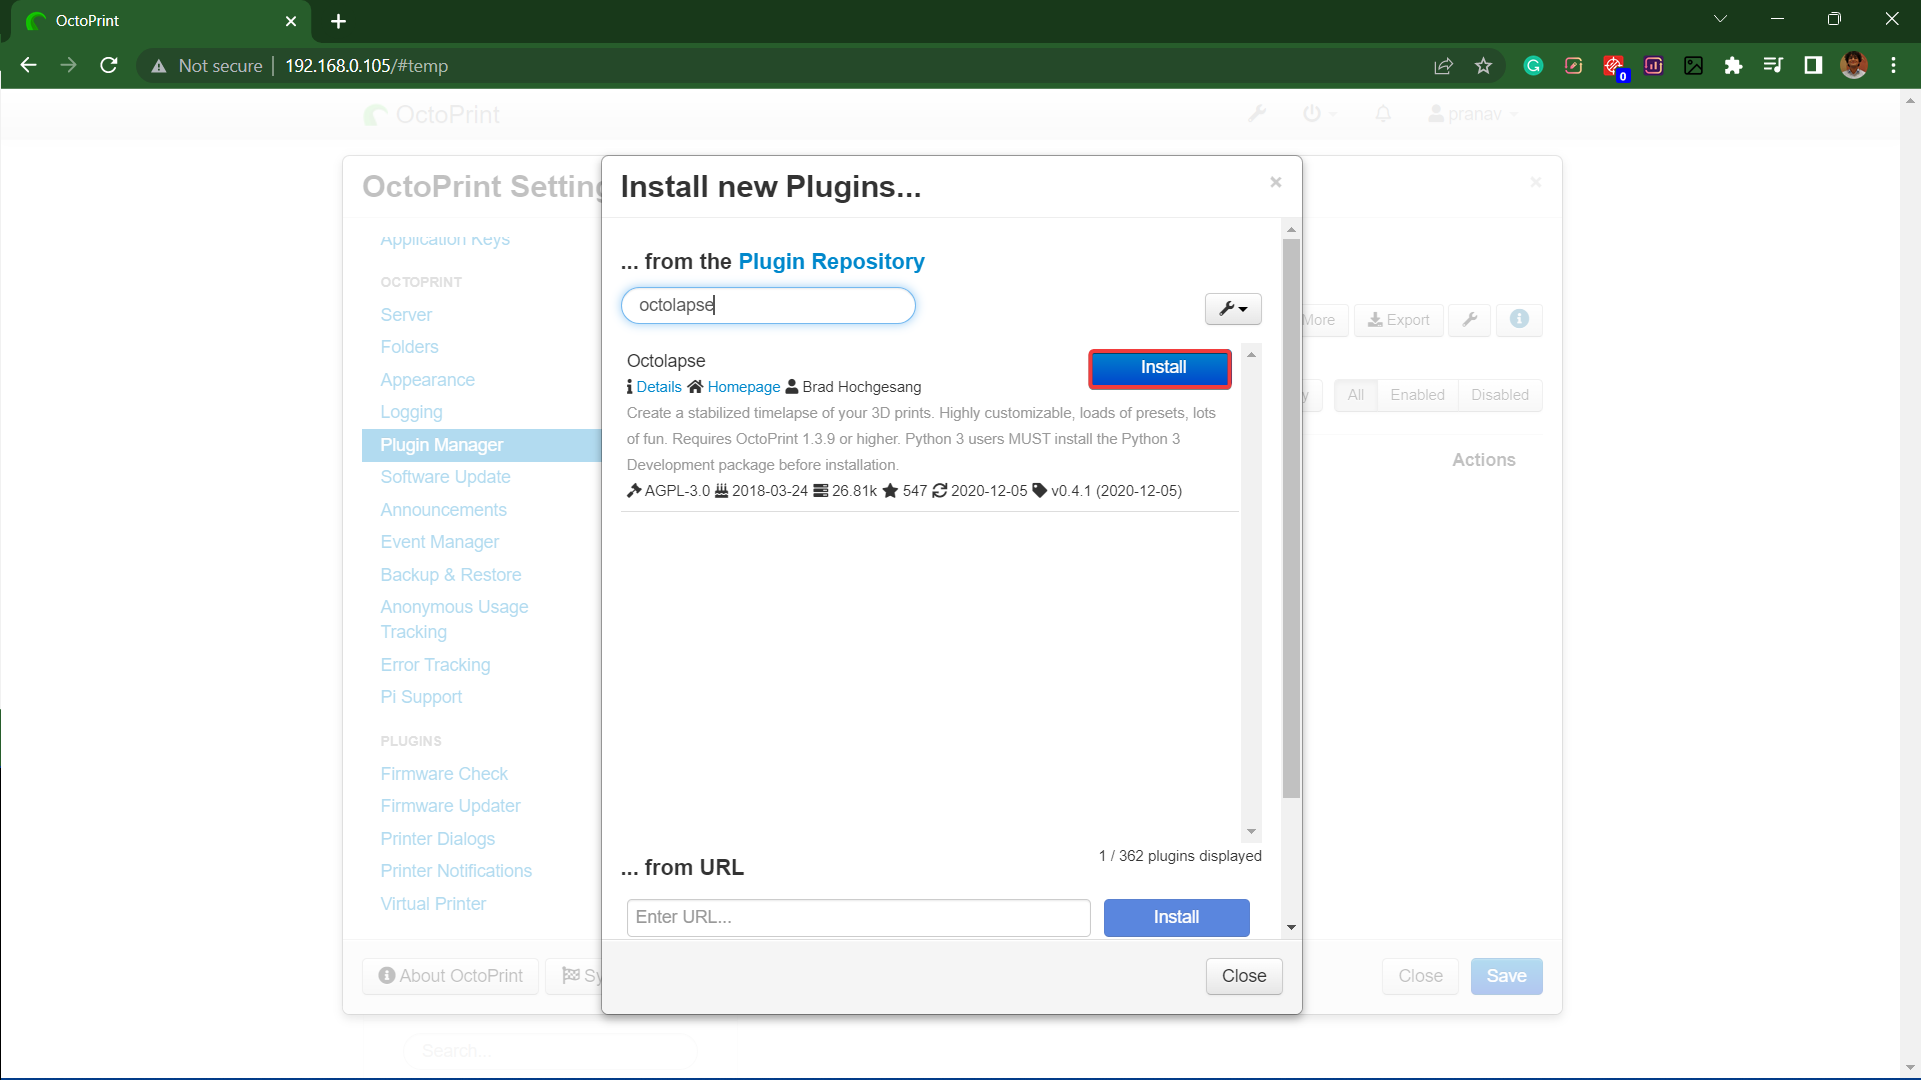The image size is (1921, 1080).
Task: Click the Not secure site info warning
Action: point(206,66)
